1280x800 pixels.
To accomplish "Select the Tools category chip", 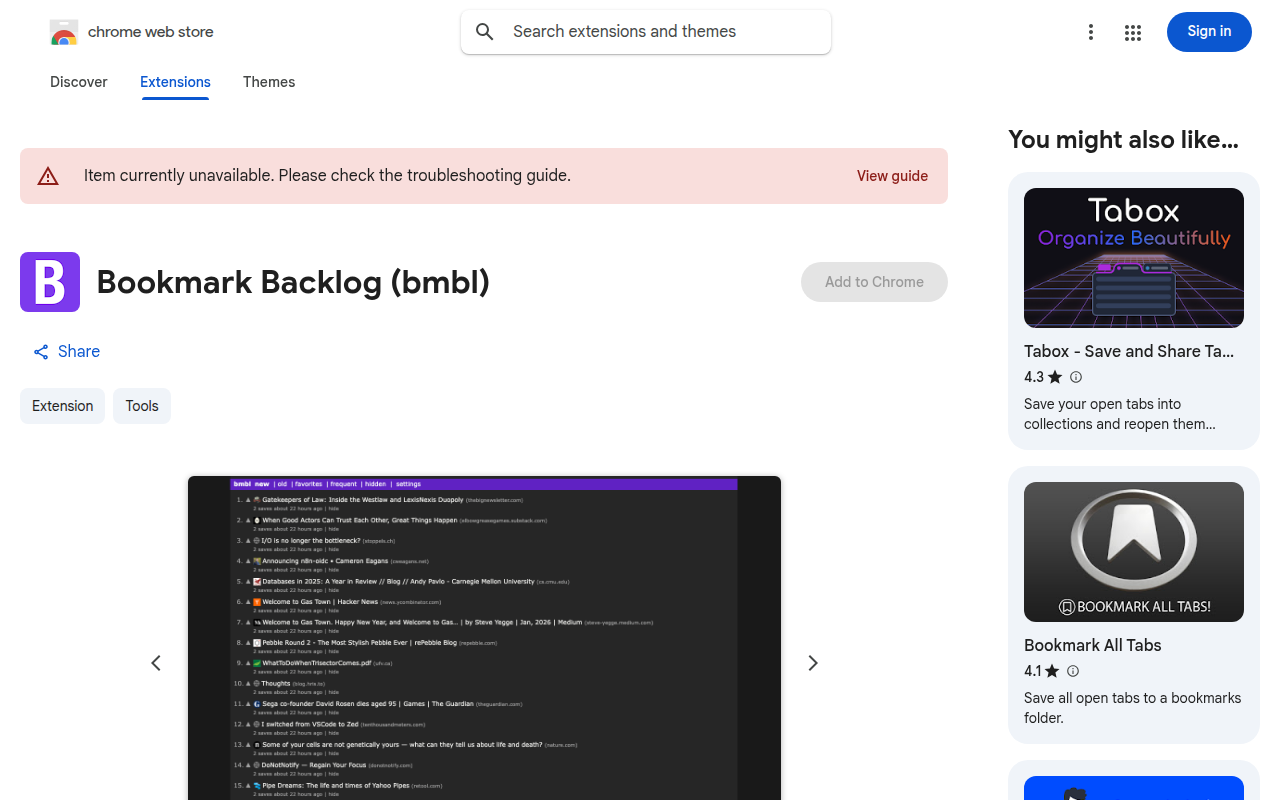I will (x=142, y=406).
